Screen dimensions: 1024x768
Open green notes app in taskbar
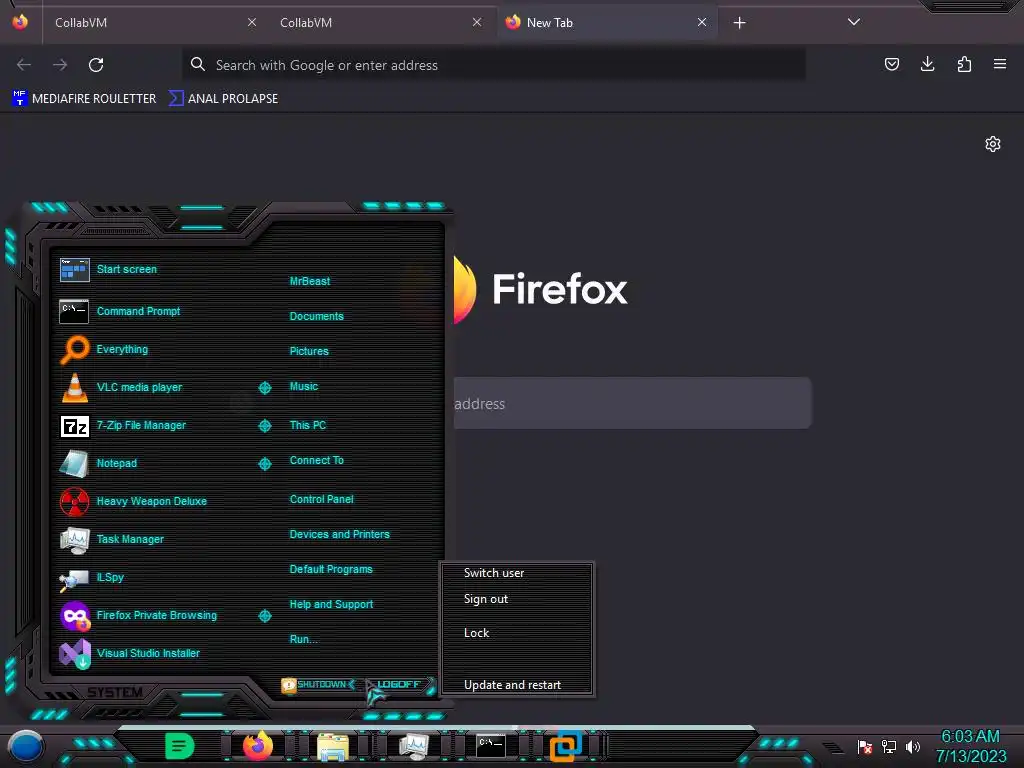point(180,745)
